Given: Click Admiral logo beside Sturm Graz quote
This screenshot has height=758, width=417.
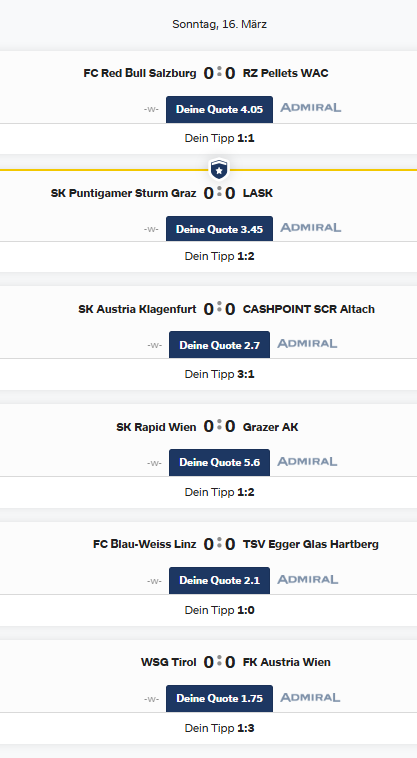Looking at the screenshot, I should point(311,228).
